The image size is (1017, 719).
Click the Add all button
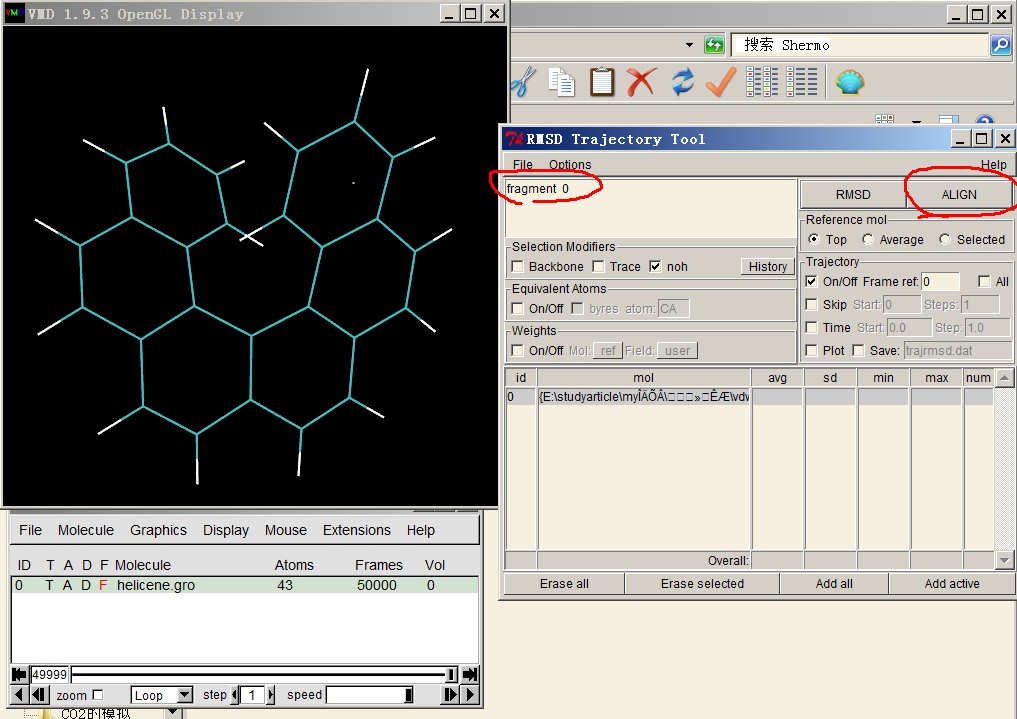pyautogui.click(x=833, y=583)
